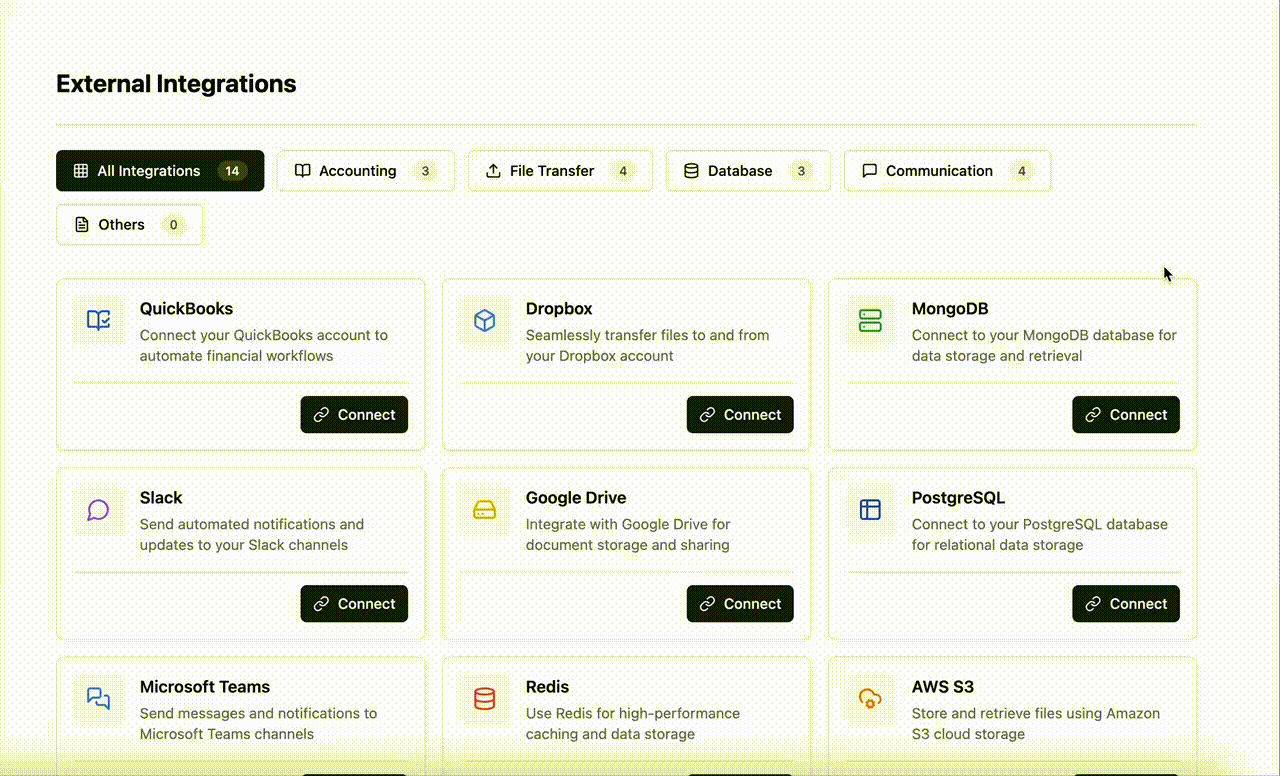
Task: Click the Redis description about caching
Action: pyautogui.click(x=633, y=724)
